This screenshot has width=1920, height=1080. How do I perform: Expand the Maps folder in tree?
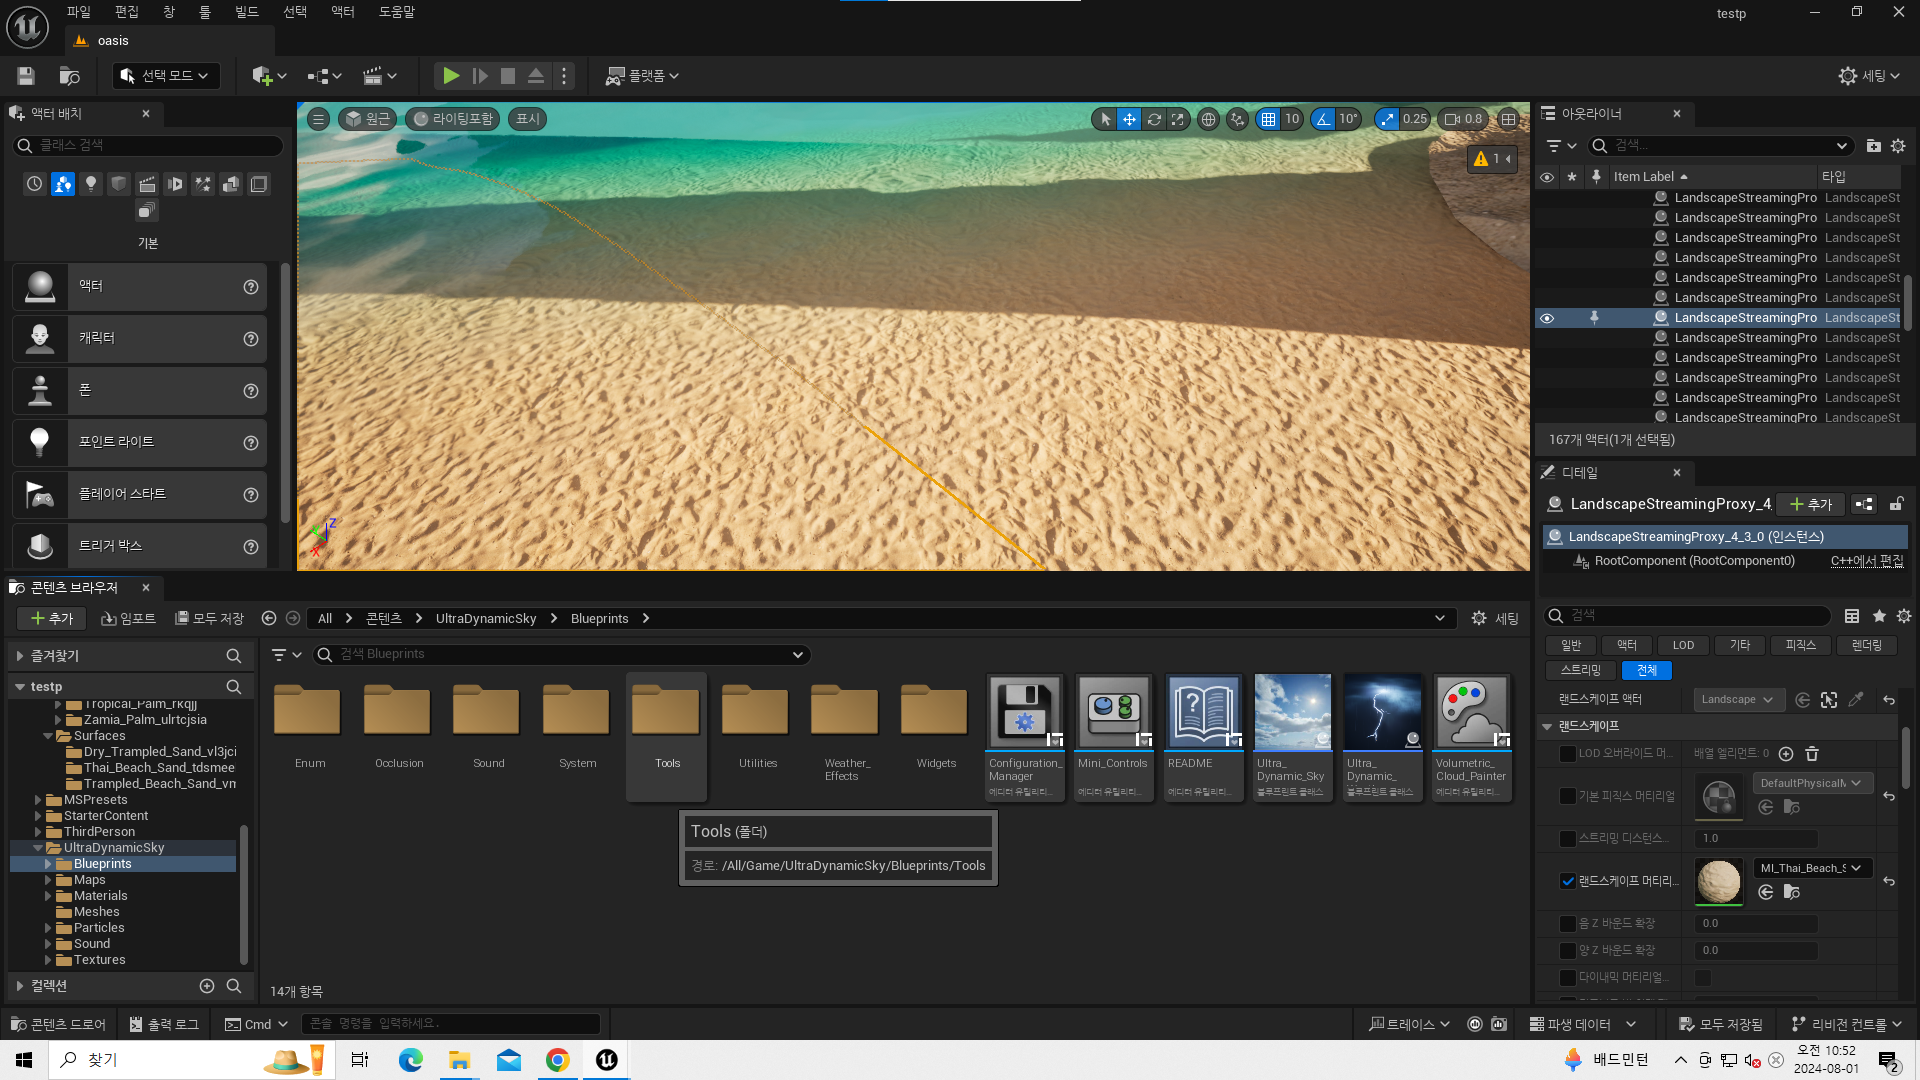48,880
